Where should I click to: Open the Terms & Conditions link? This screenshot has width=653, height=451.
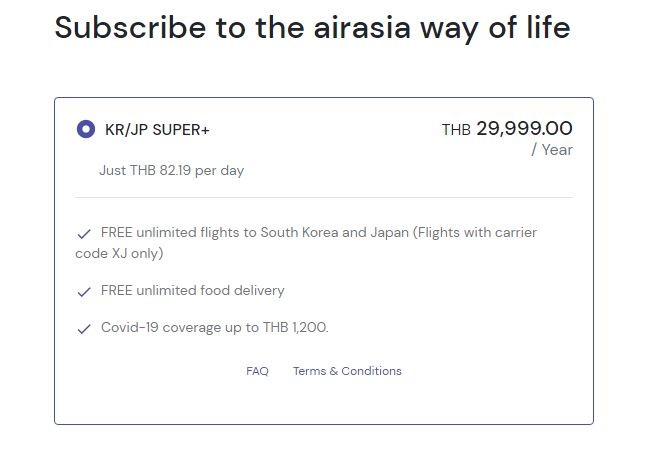pos(347,371)
